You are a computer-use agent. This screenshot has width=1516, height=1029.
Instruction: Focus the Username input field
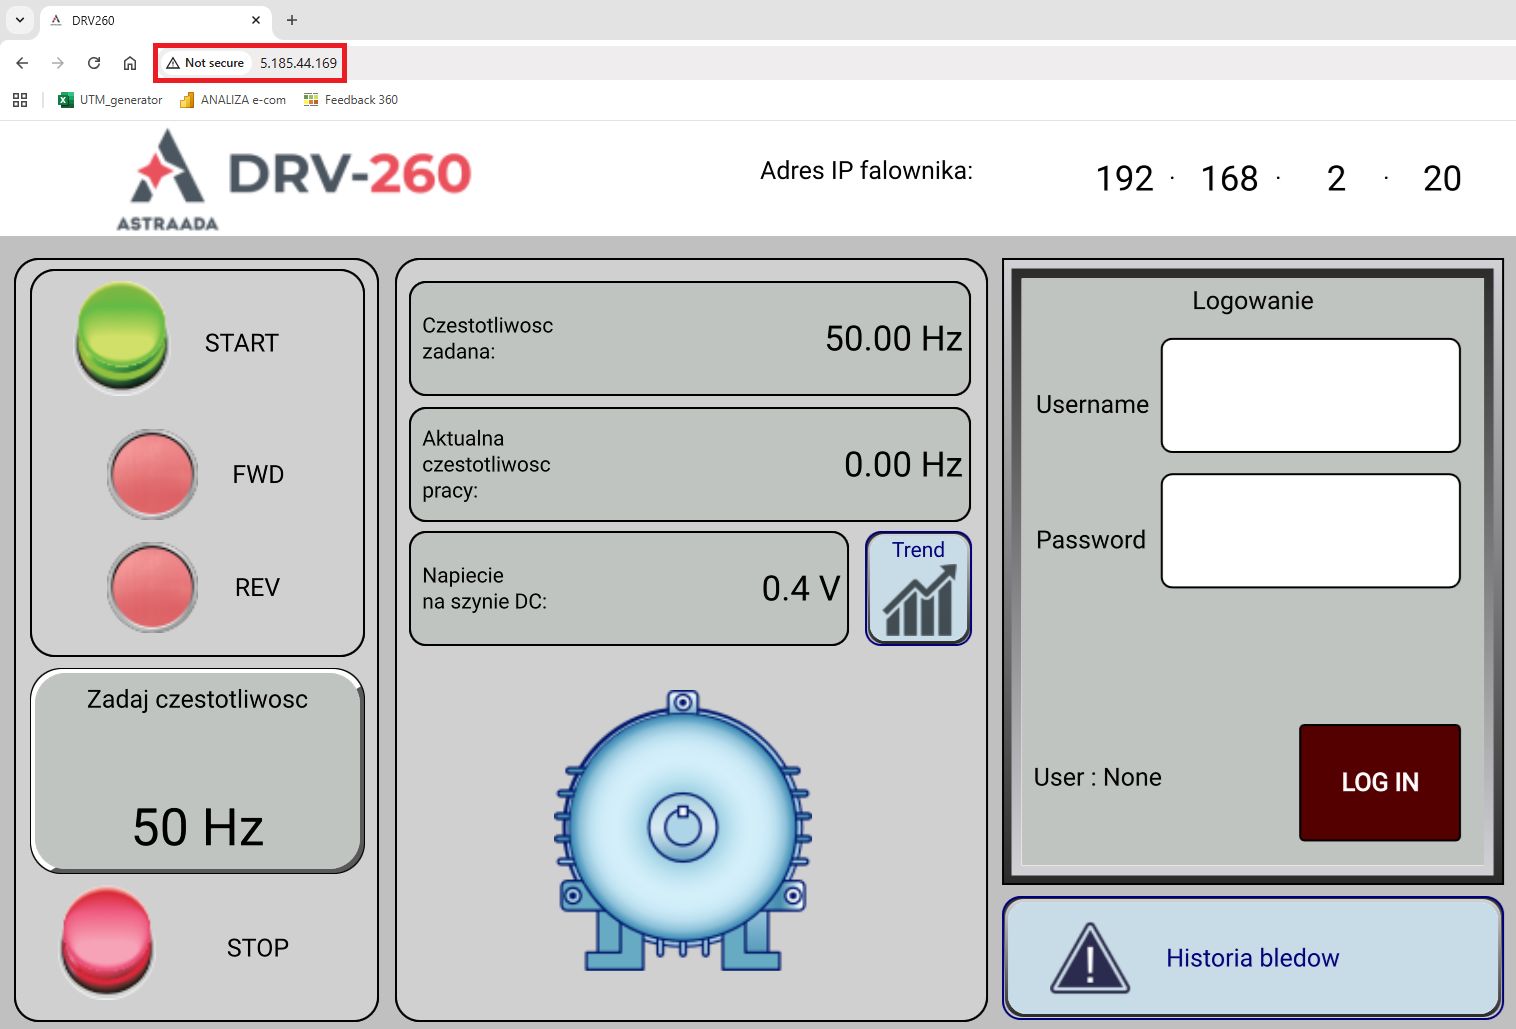[x=1310, y=395]
